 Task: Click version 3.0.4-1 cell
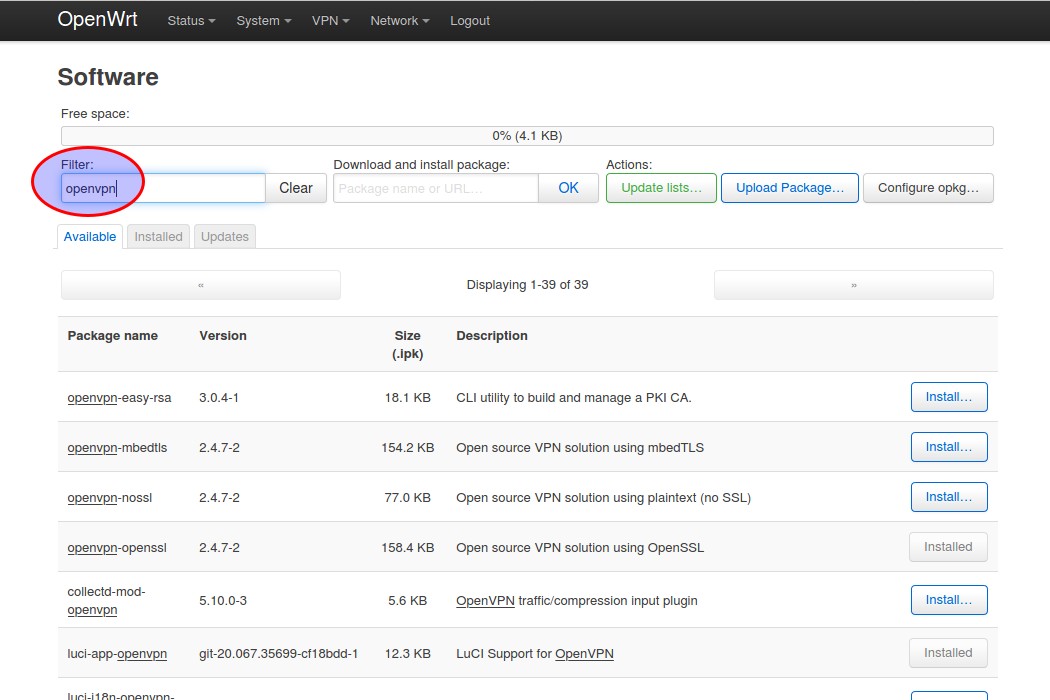point(219,398)
